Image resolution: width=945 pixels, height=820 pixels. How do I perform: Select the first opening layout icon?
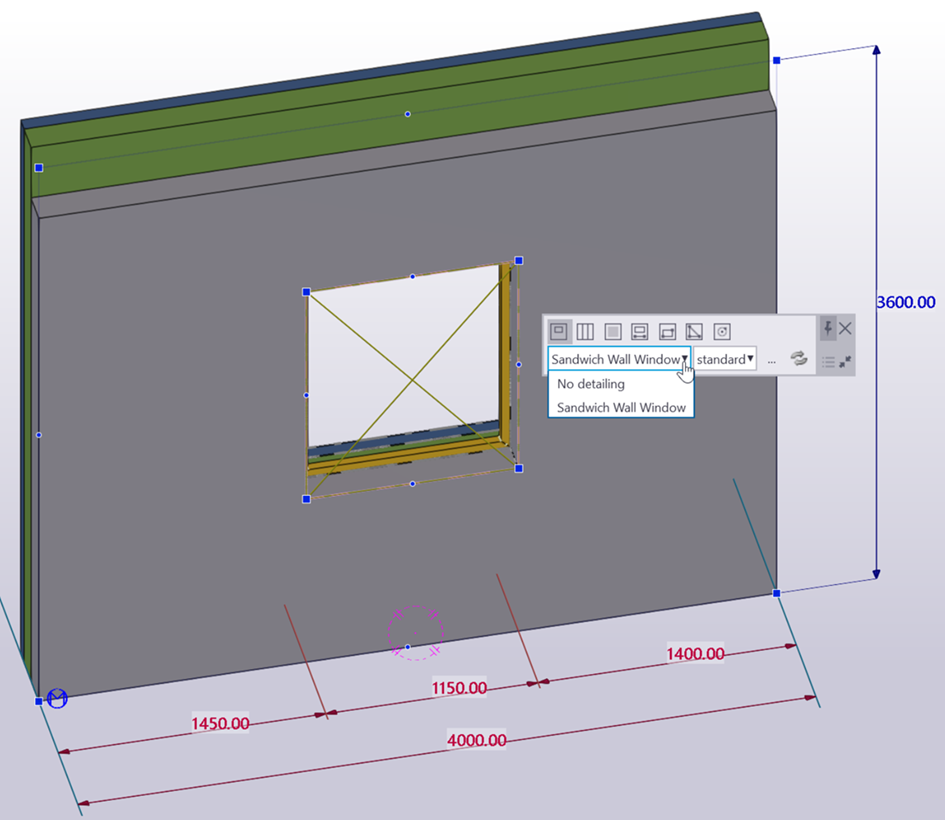coord(559,331)
